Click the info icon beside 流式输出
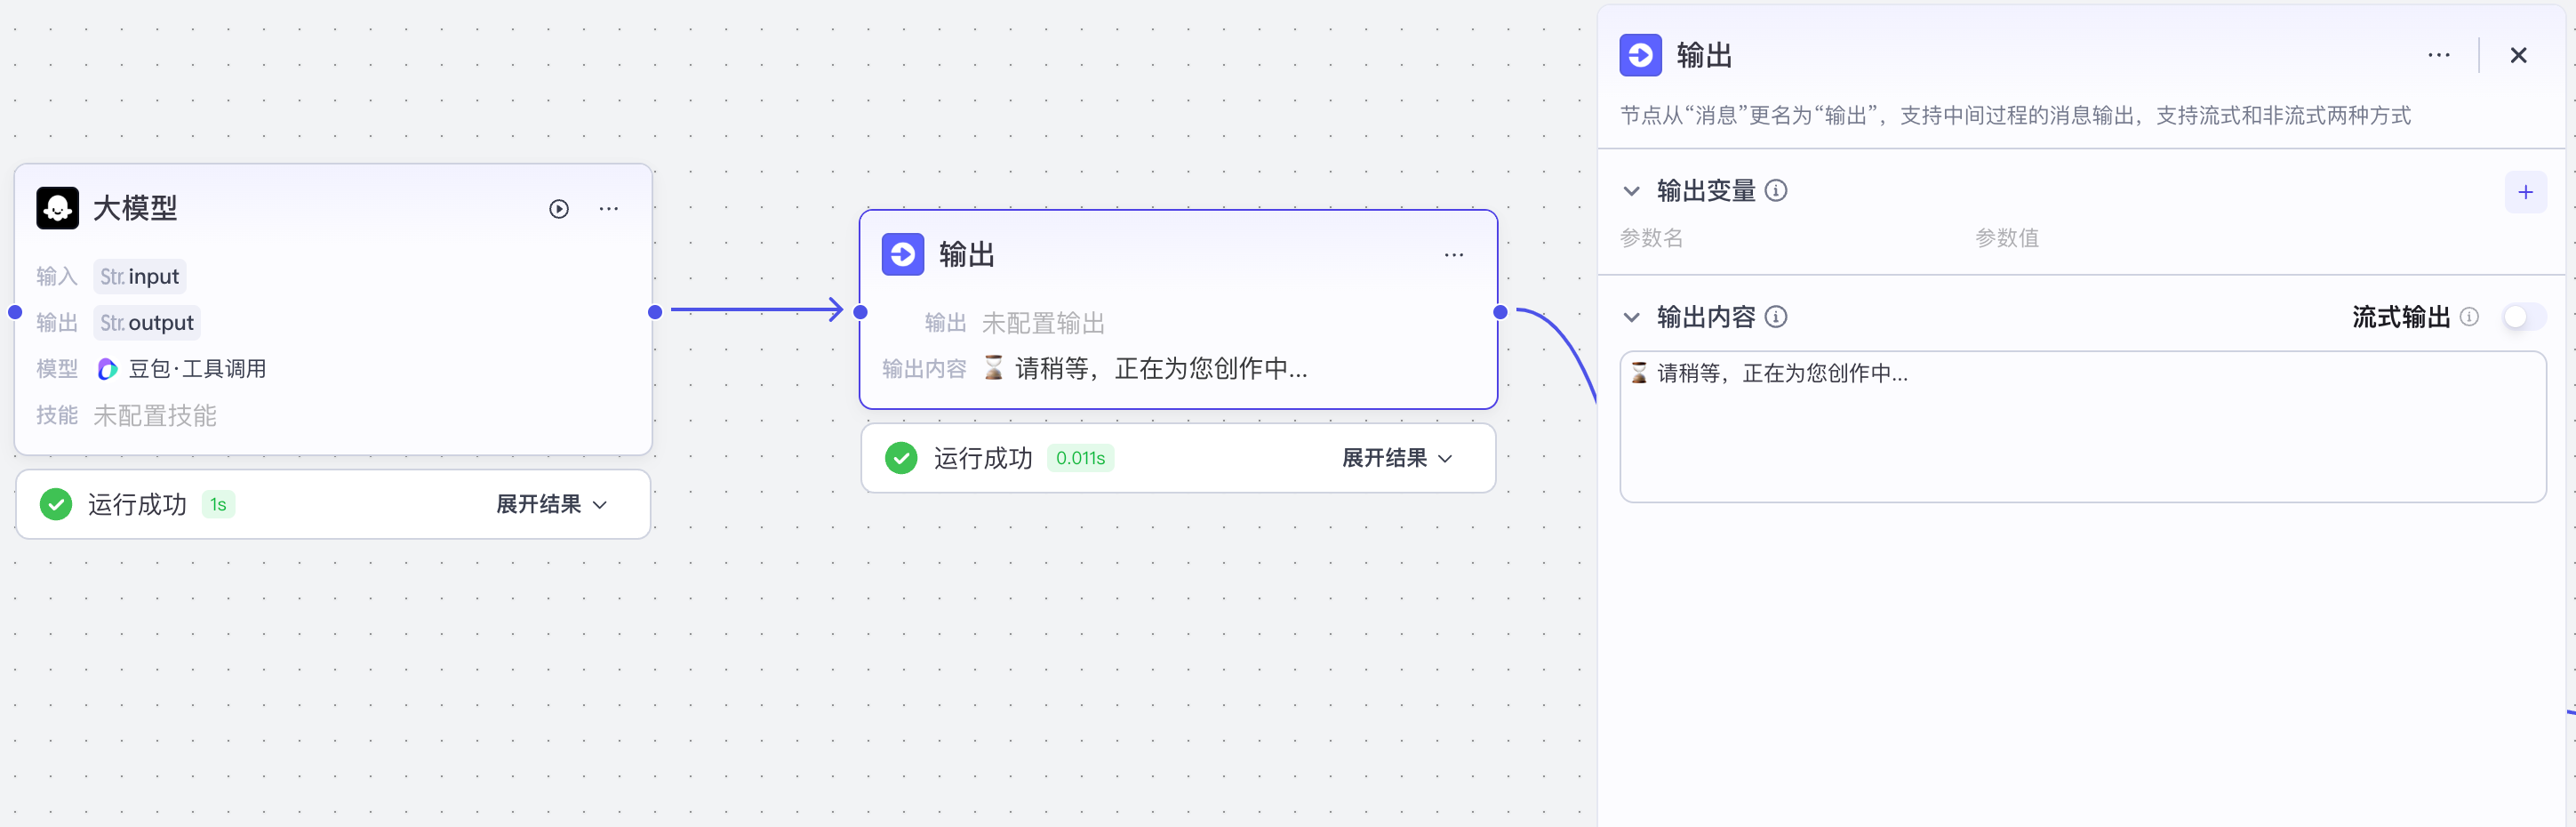Image resolution: width=2576 pixels, height=827 pixels. pos(2471,316)
